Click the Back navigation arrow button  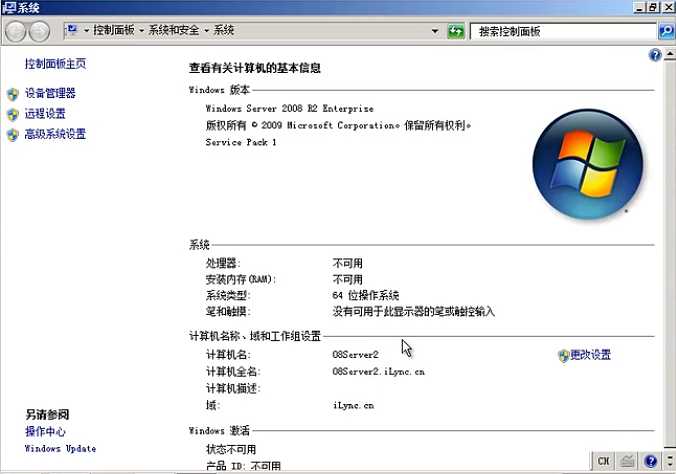[16, 31]
